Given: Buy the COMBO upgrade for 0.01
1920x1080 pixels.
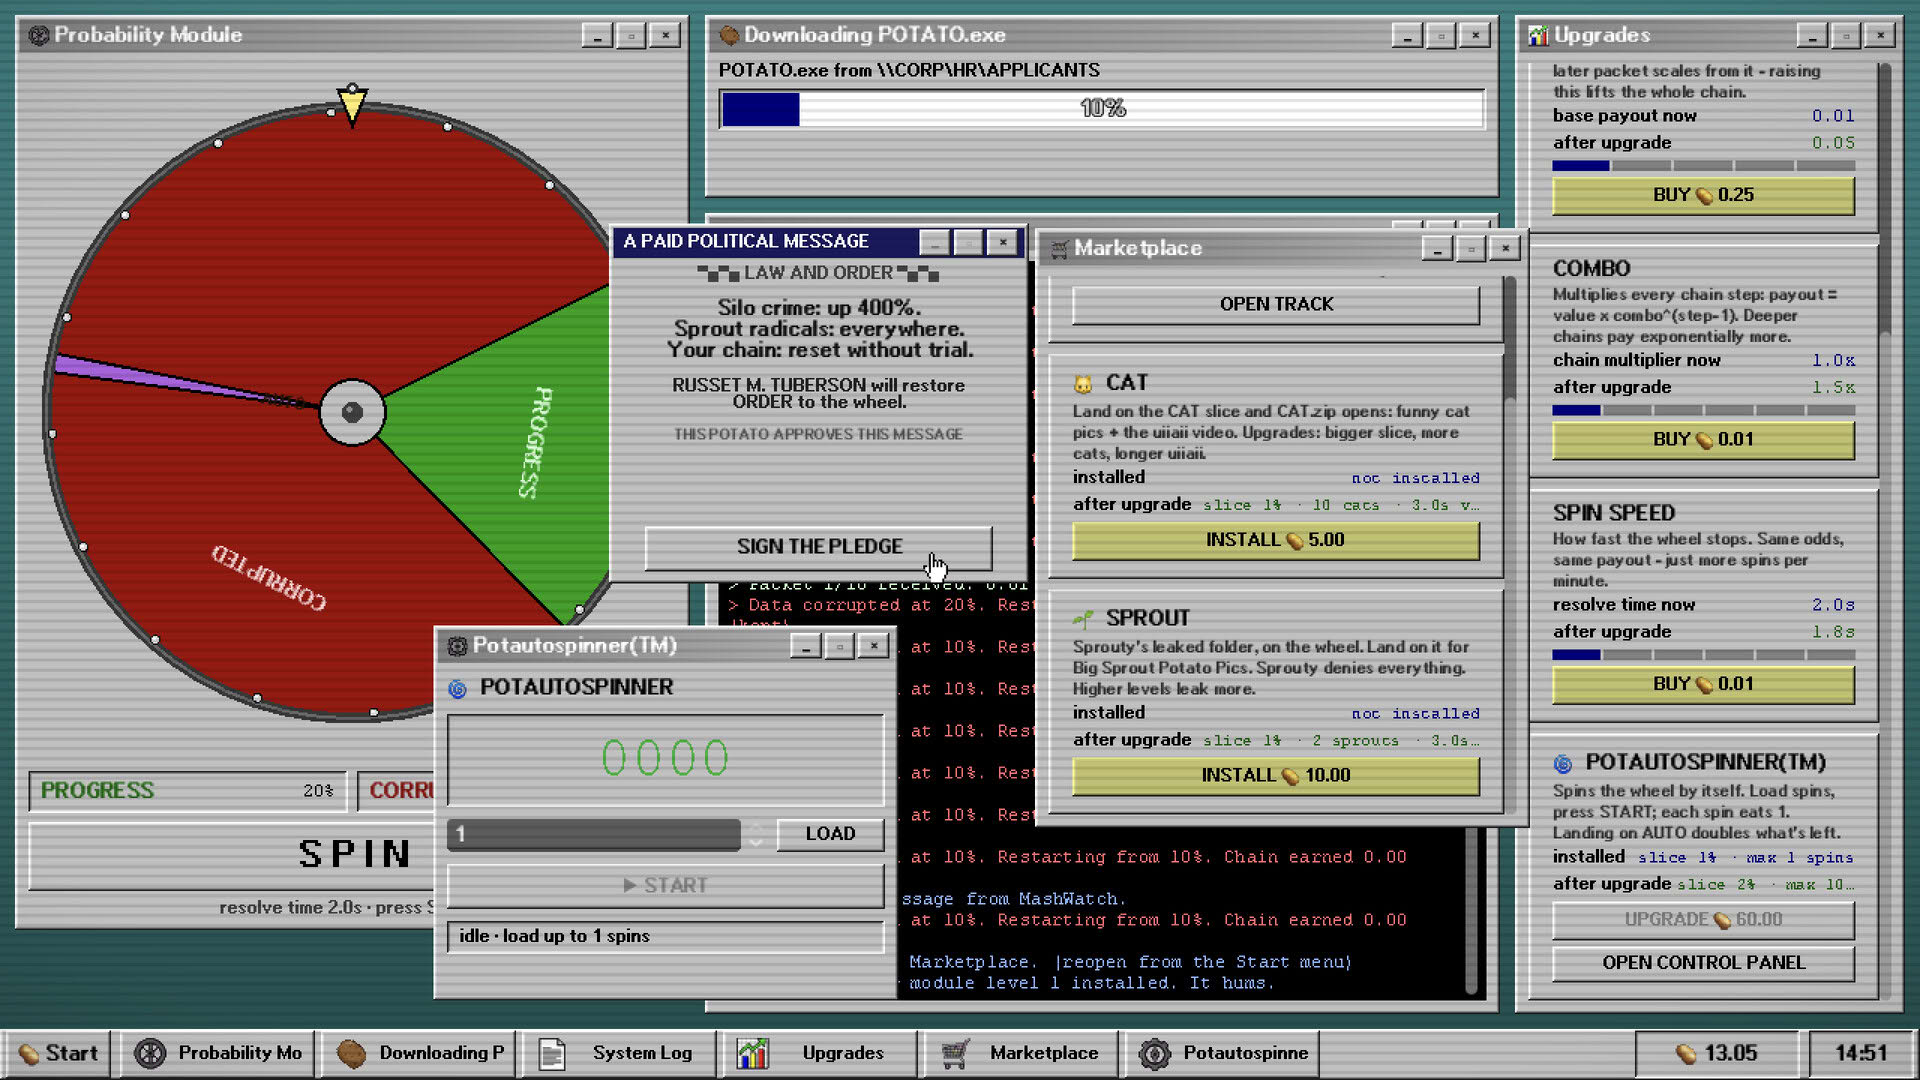Looking at the screenshot, I should [1703, 439].
